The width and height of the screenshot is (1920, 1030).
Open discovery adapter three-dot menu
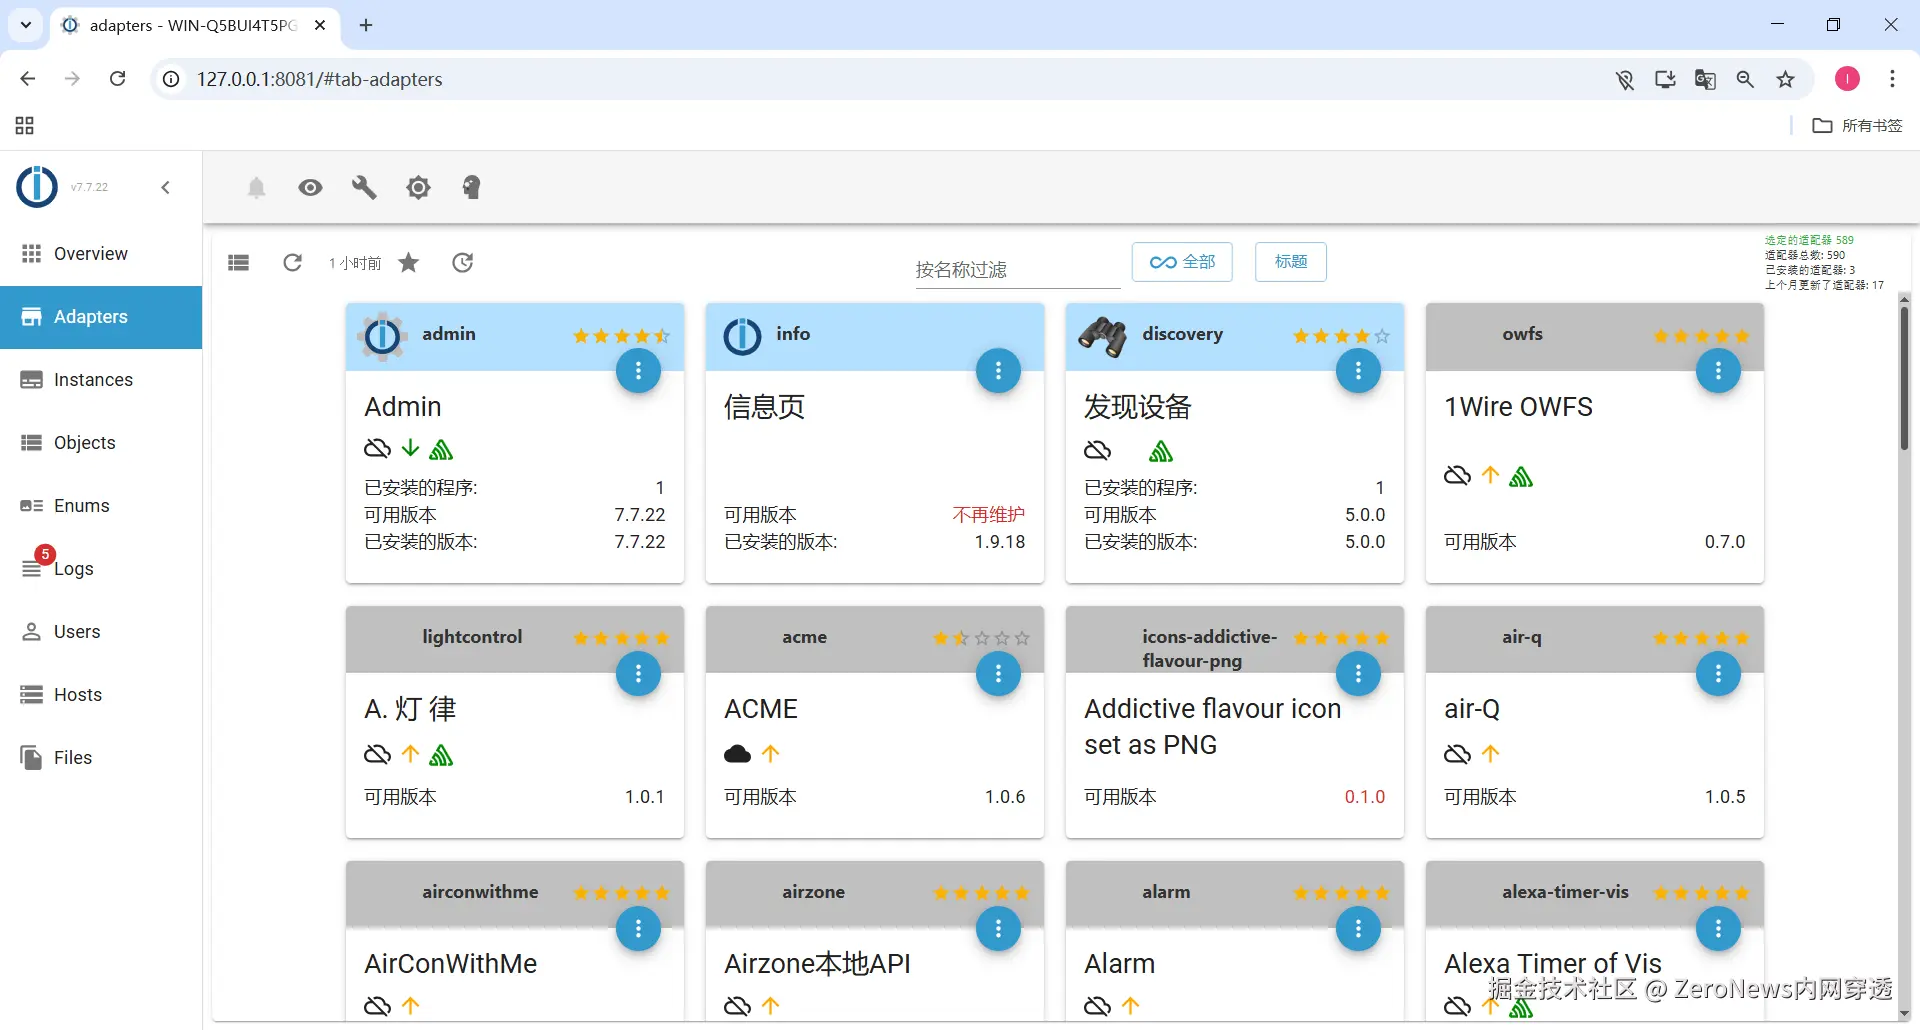click(1358, 371)
